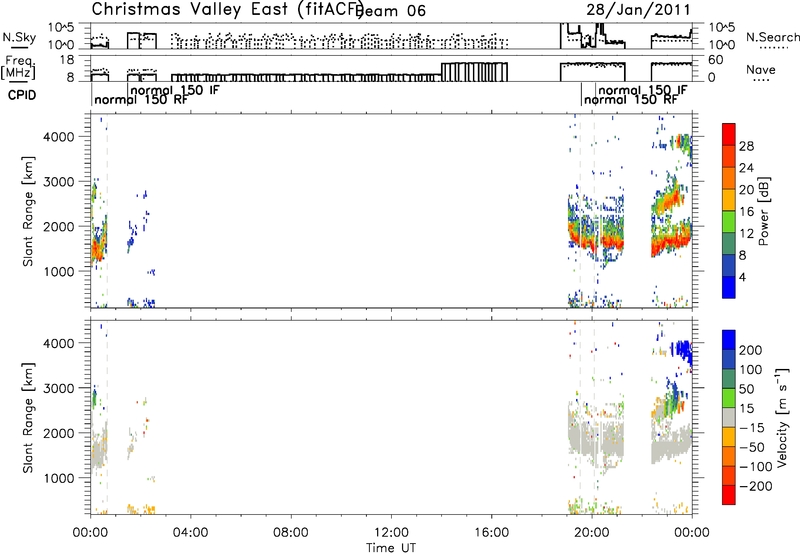Select the power colorbar near value 28
The image size is (800, 554).
tap(729, 146)
